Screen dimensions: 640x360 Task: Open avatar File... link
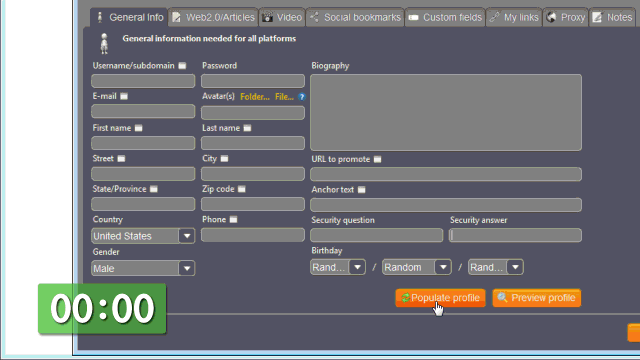click(x=284, y=97)
